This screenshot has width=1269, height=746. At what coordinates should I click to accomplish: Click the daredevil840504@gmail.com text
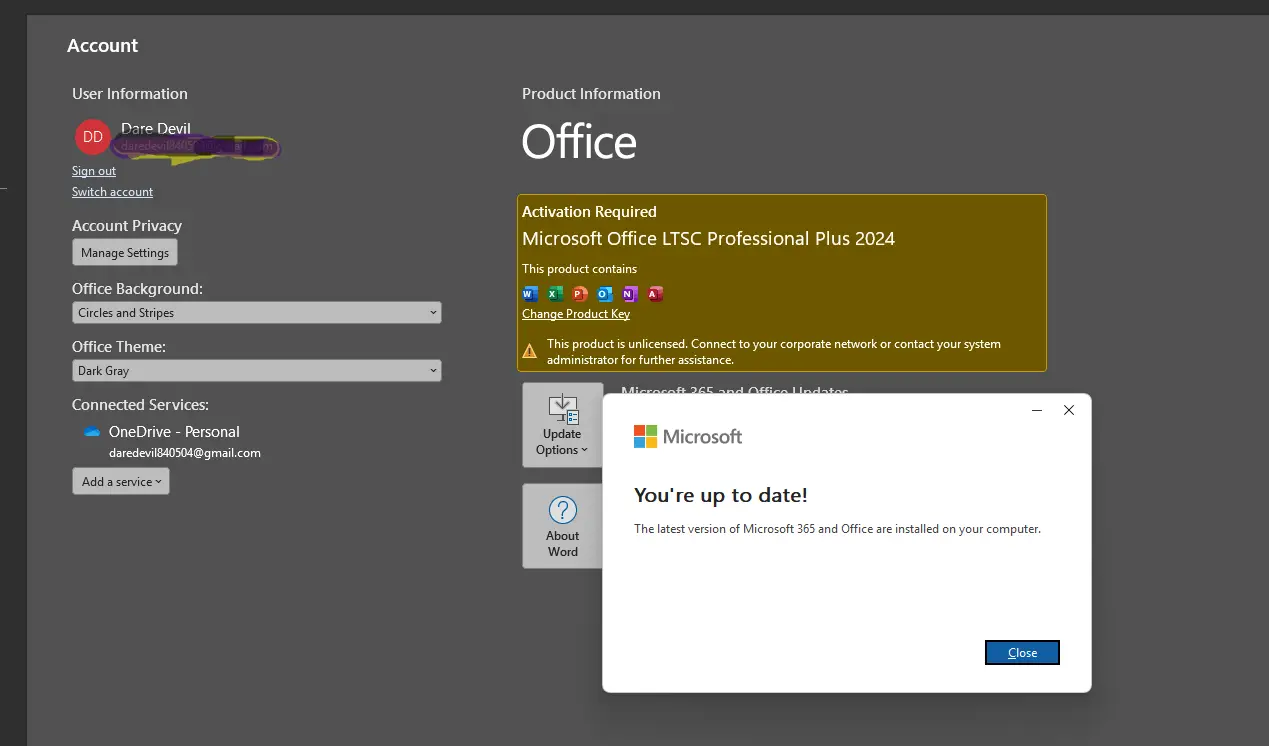[185, 453]
